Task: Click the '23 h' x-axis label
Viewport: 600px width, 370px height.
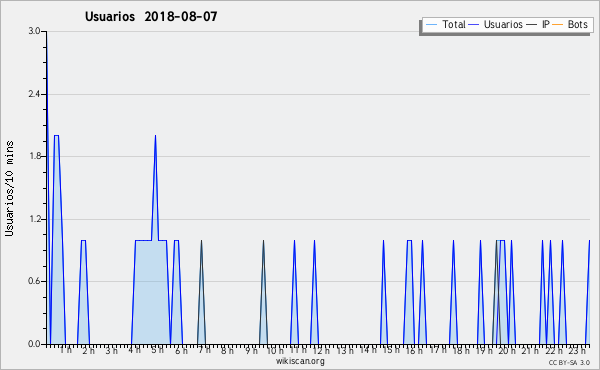Action: [577, 350]
